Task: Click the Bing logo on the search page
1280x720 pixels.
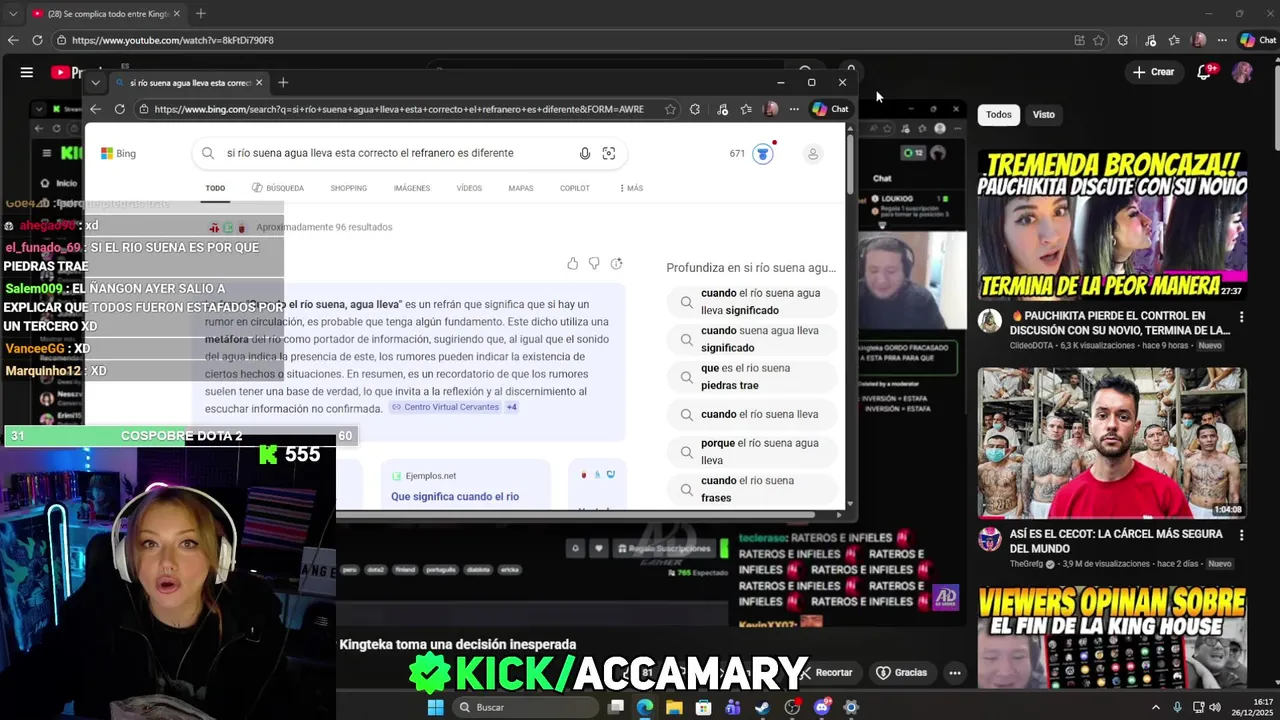Action: [118, 153]
